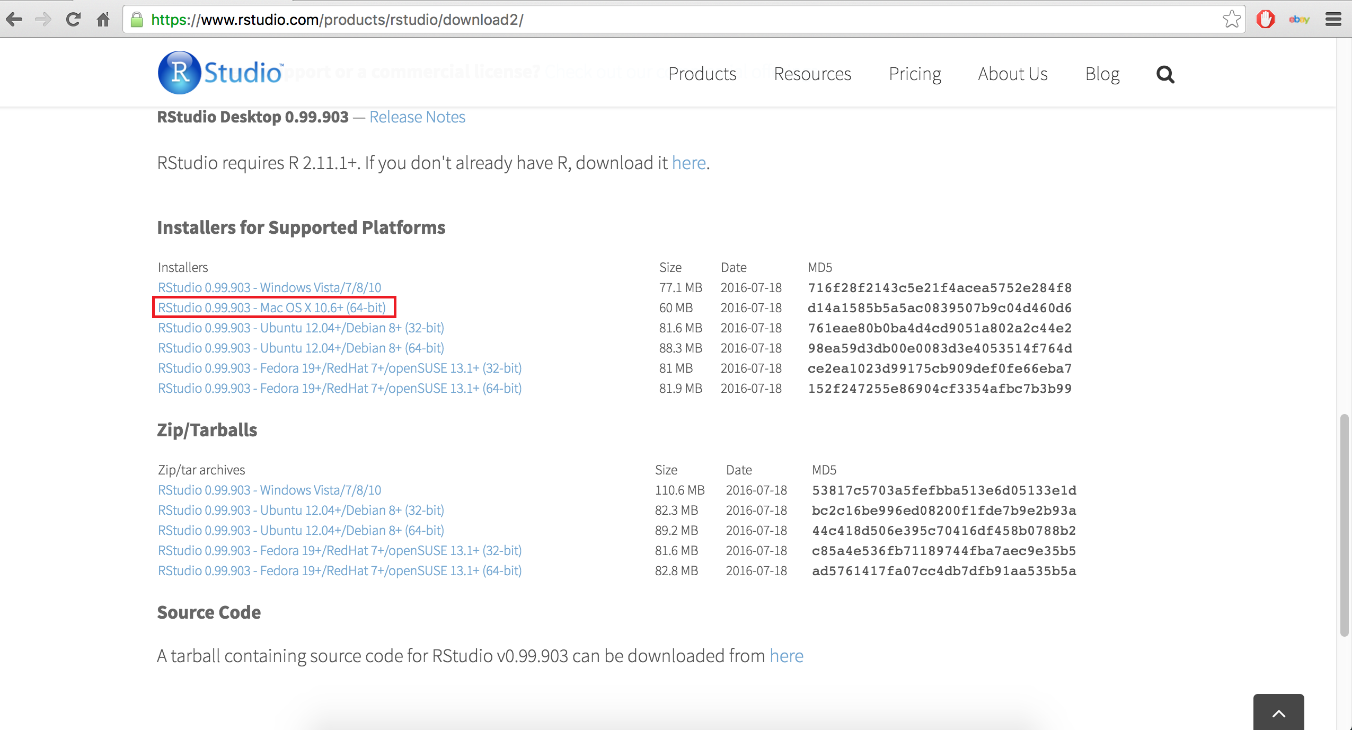Go to browser home icon
Image resolution: width=1352 pixels, height=730 pixels.
pos(103,19)
